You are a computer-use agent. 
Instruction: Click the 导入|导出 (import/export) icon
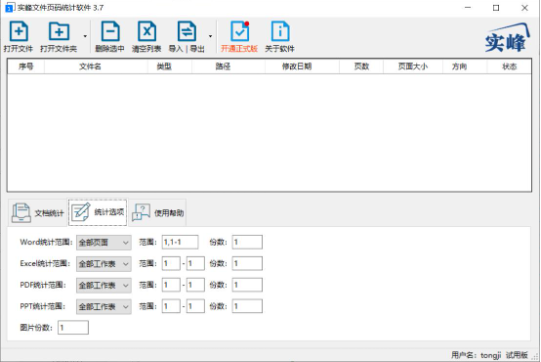click(187, 31)
